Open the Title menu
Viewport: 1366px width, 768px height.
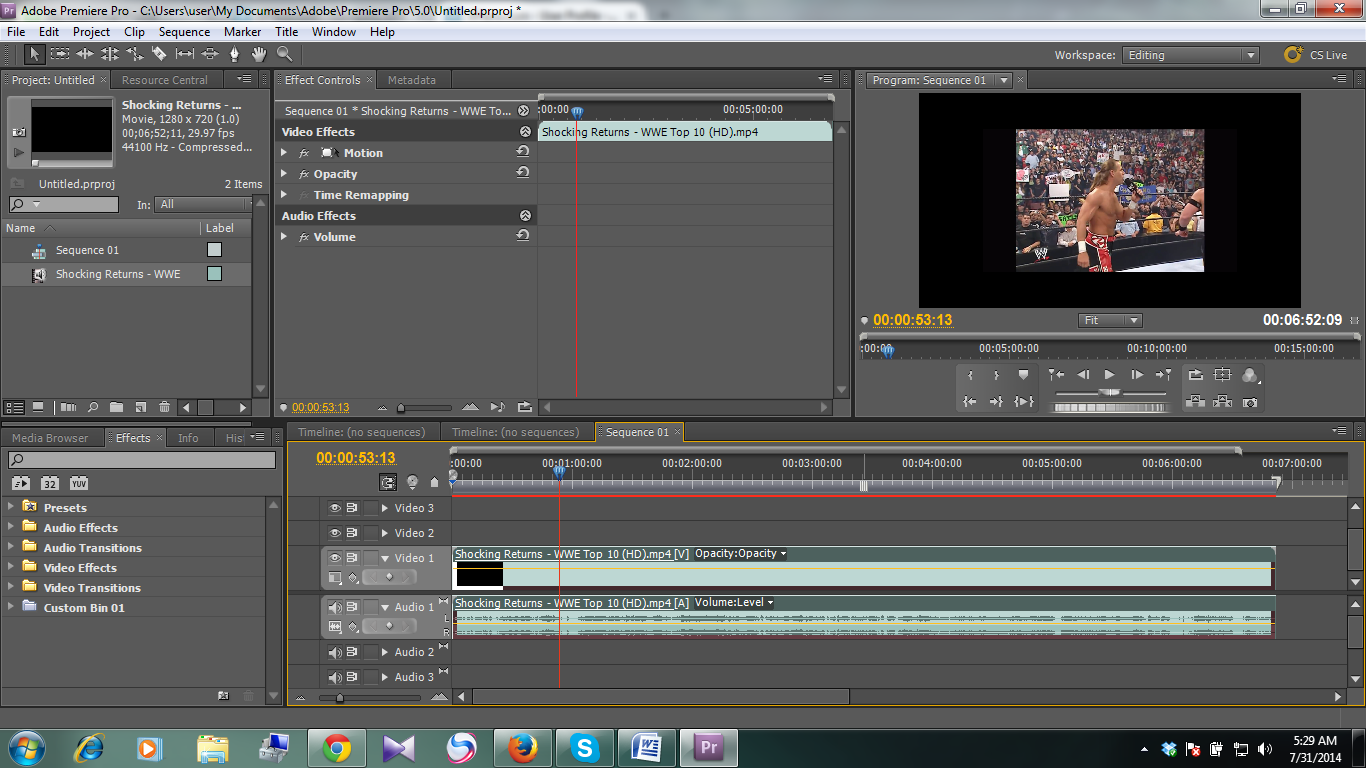286,32
